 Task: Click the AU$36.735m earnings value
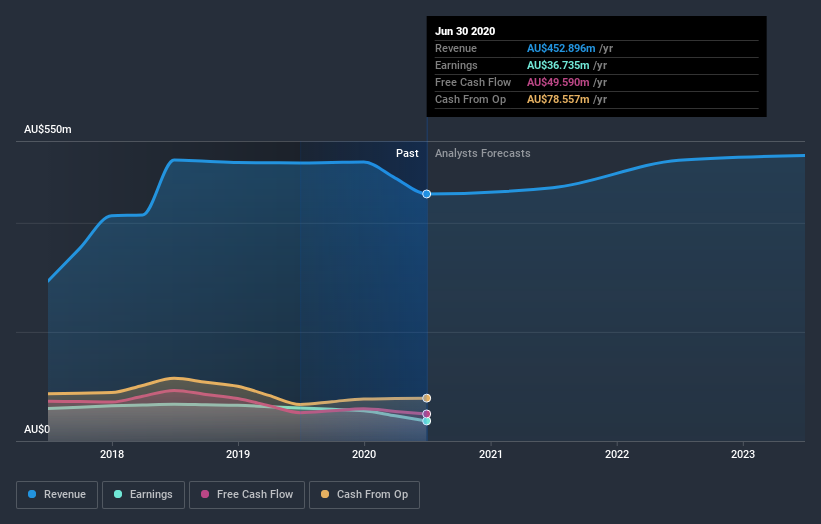[558, 65]
